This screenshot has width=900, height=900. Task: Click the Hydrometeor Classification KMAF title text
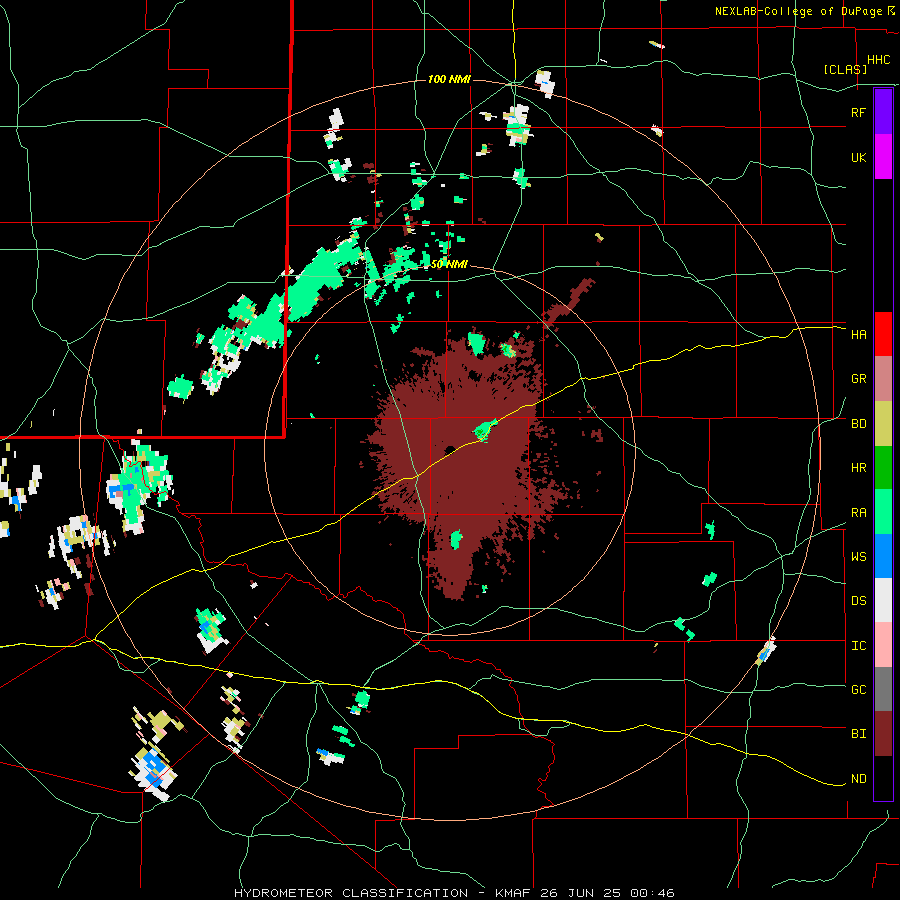pos(454,893)
